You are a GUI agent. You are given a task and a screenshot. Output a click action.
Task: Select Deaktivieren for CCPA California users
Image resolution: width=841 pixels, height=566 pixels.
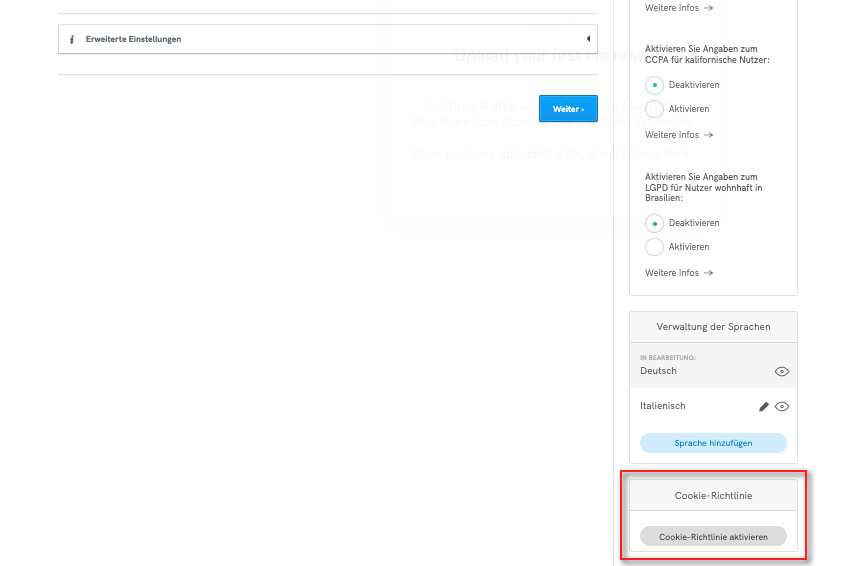655,85
